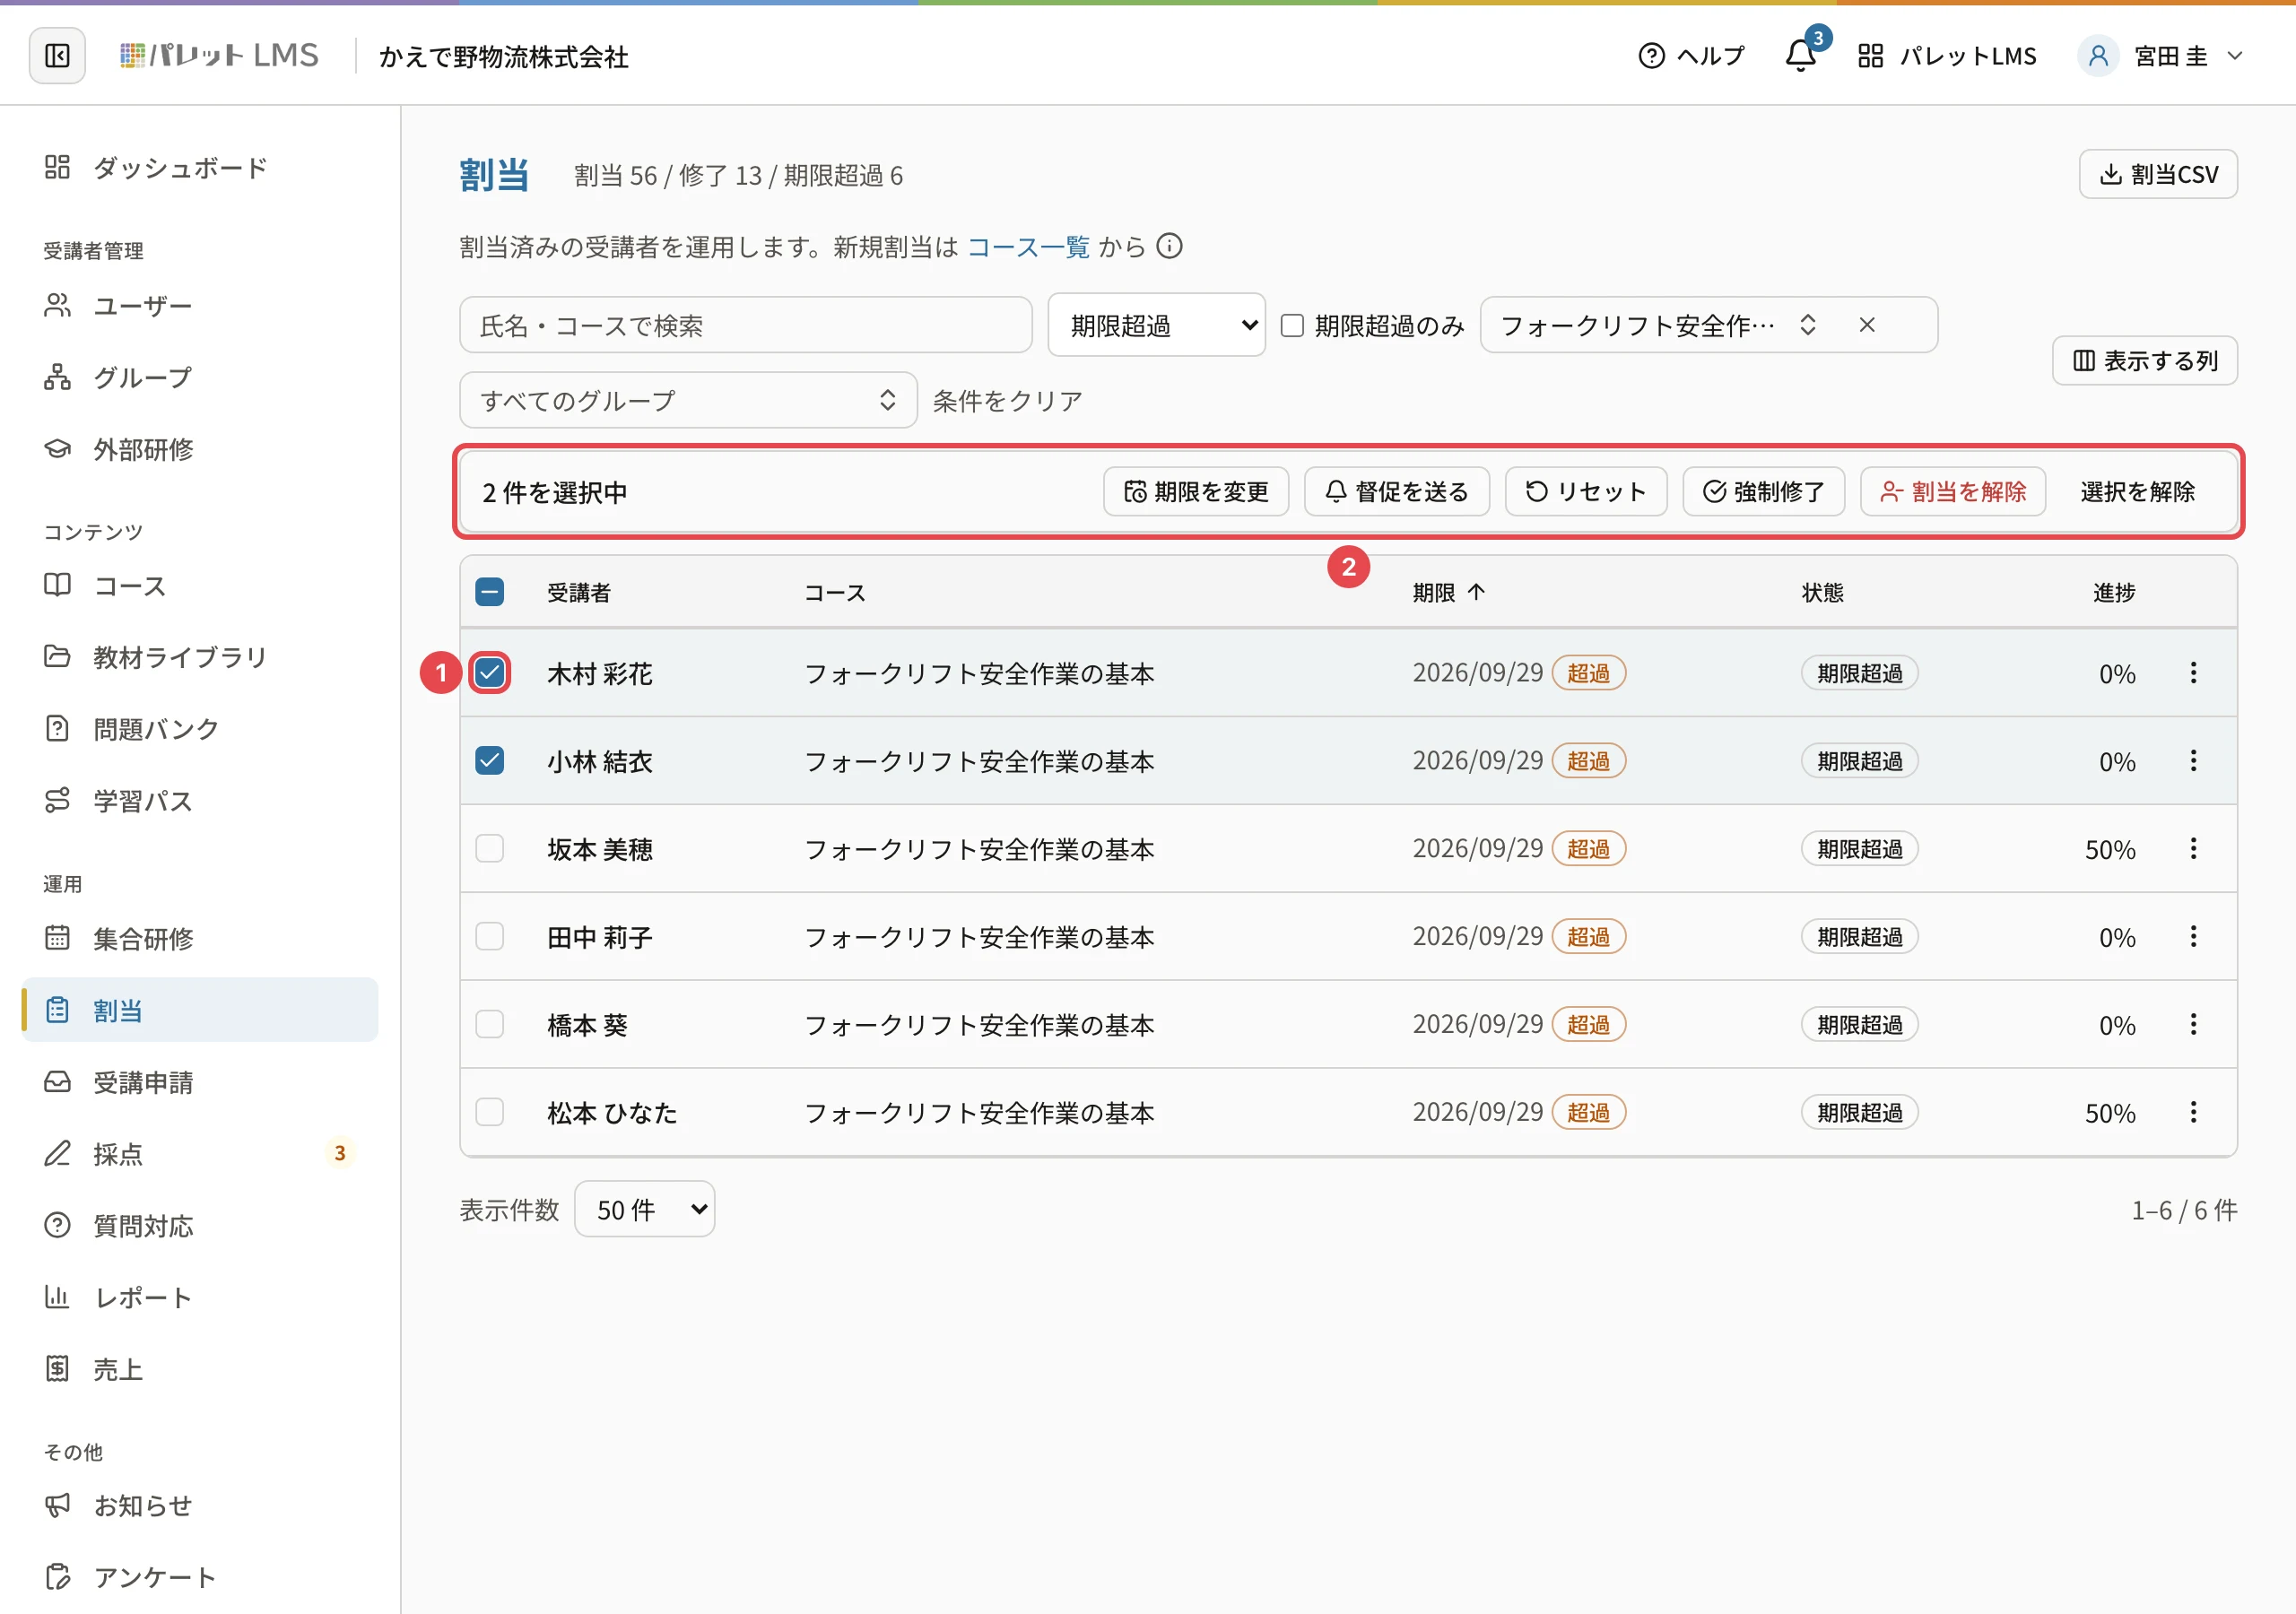Image resolution: width=2296 pixels, height=1614 pixels.
Task: Uncheck the 木村 彩花 row checkbox
Action: [x=490, y=673]
